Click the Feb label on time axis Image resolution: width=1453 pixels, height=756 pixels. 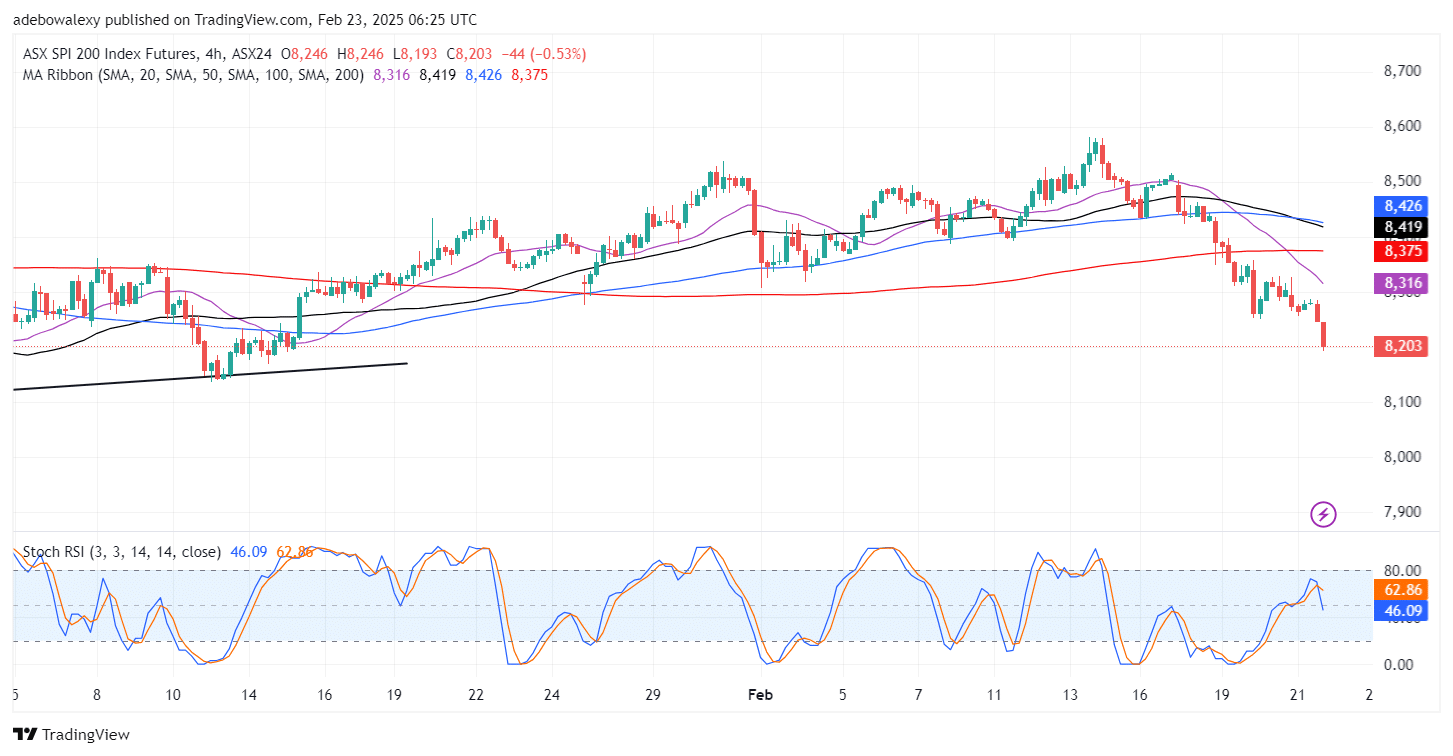(x=762, y=695)
